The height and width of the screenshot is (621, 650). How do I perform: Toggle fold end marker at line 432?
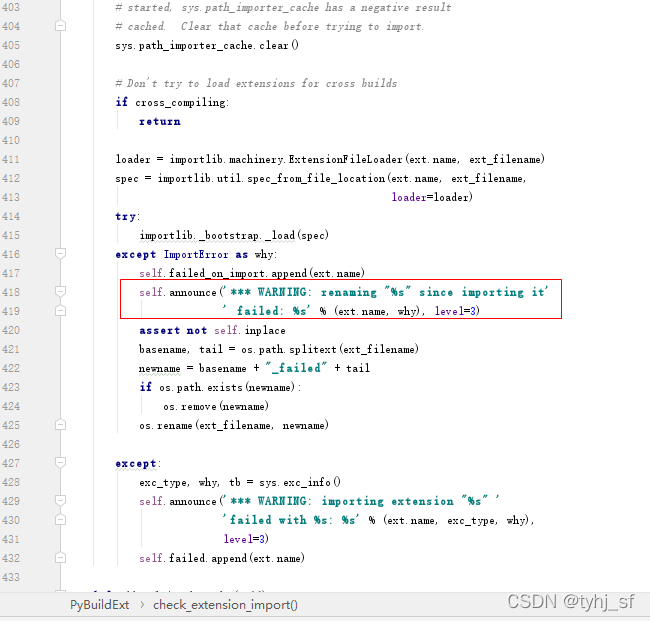[61, 558]
